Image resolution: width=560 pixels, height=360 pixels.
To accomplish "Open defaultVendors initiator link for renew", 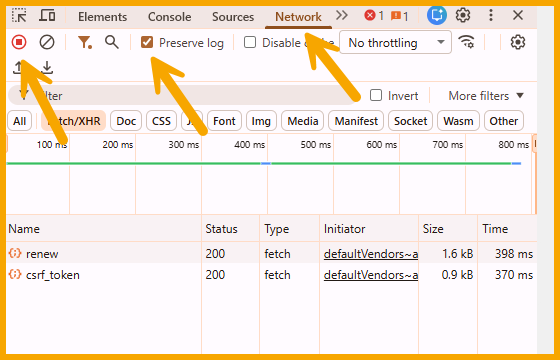I will pyautogui.click(x=371, y=254).
